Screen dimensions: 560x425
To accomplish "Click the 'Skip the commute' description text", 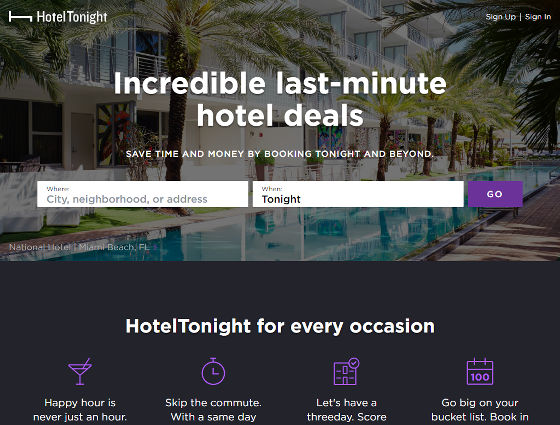I will (x=213, y=410).
